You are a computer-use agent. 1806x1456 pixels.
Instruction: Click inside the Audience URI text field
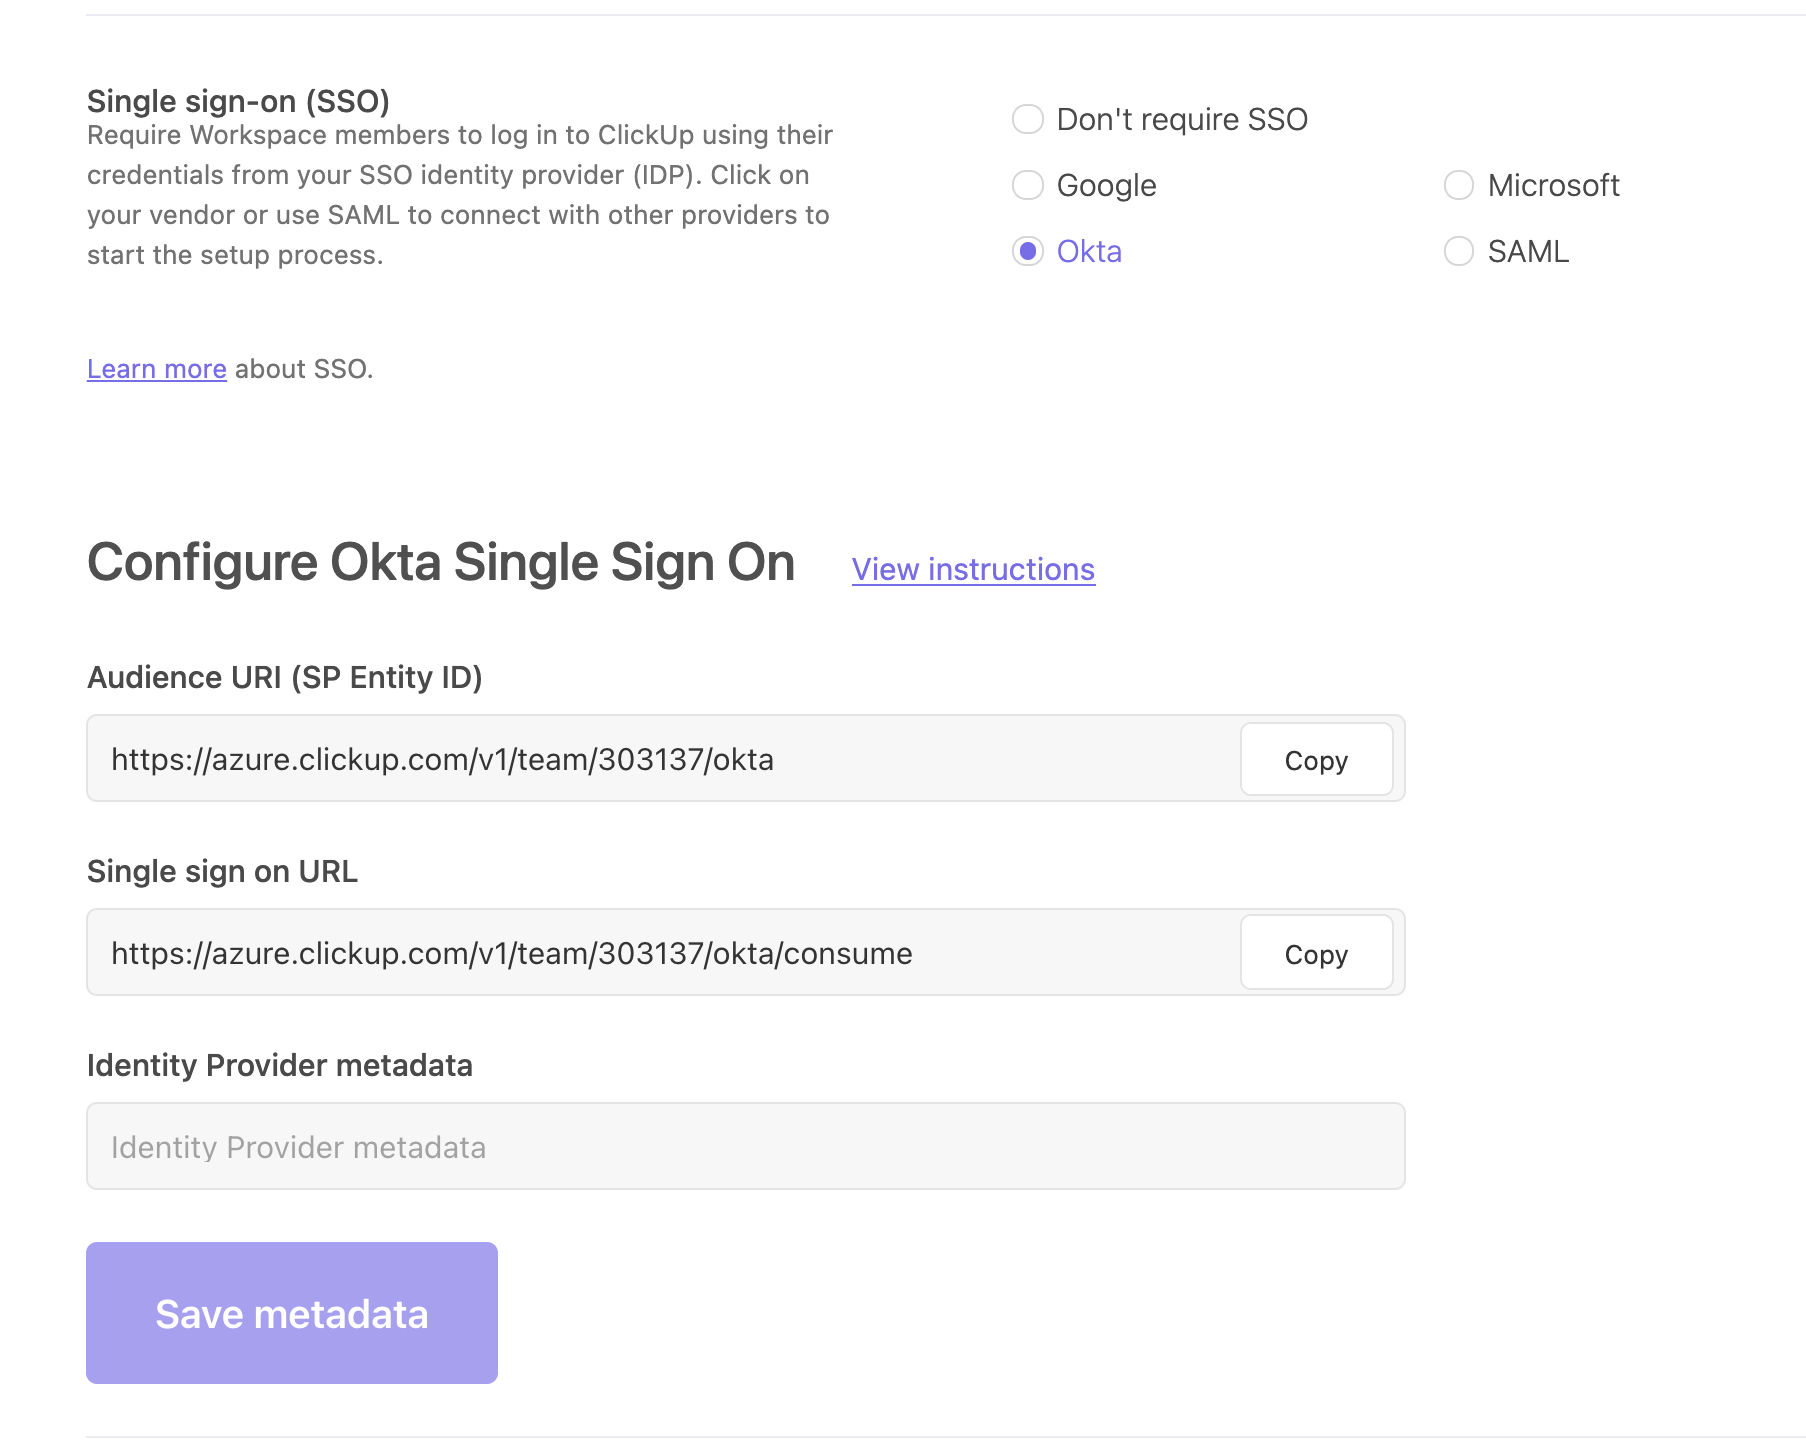tap(660, 760)
